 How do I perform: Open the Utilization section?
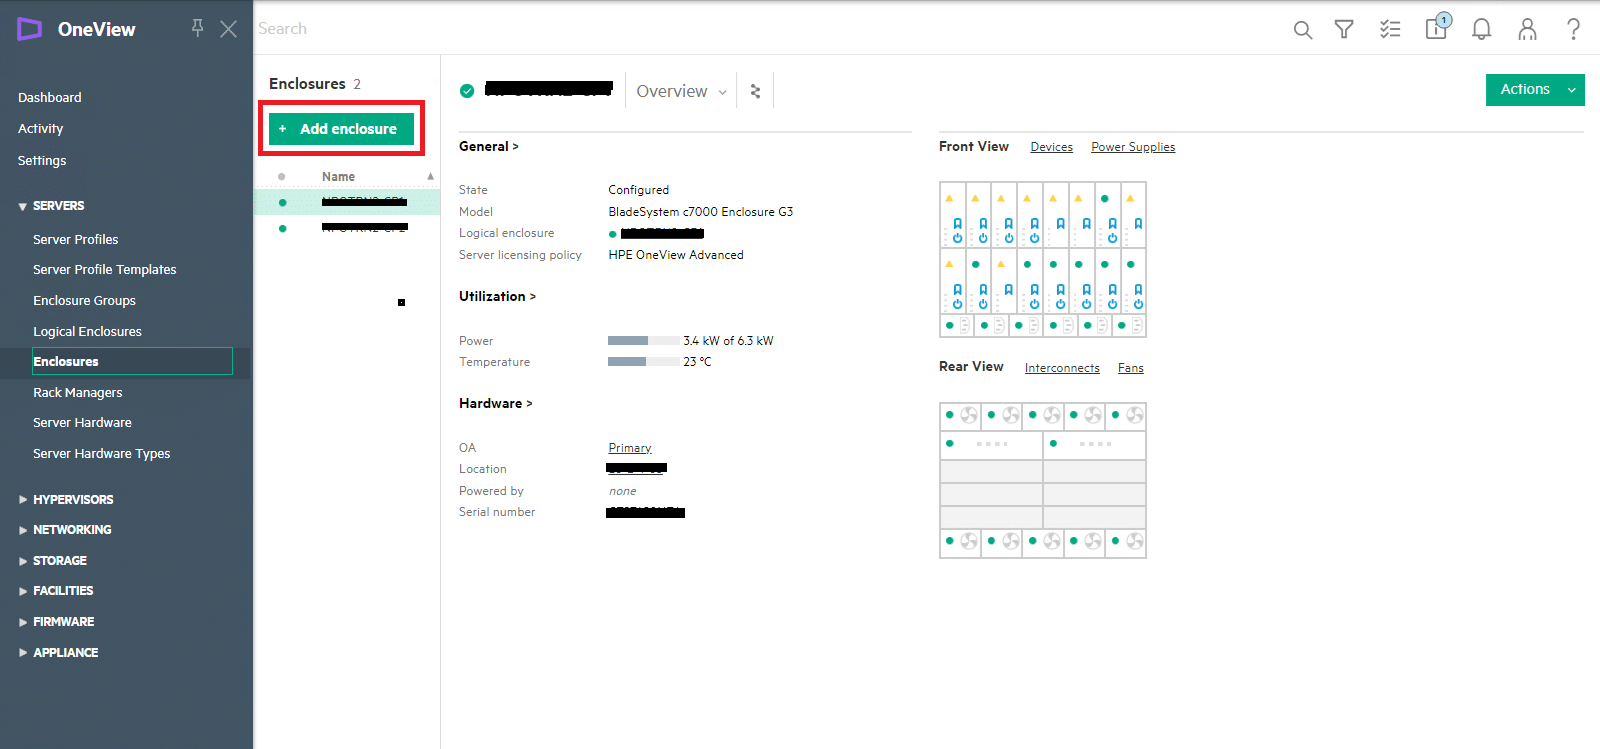[497, 297]
